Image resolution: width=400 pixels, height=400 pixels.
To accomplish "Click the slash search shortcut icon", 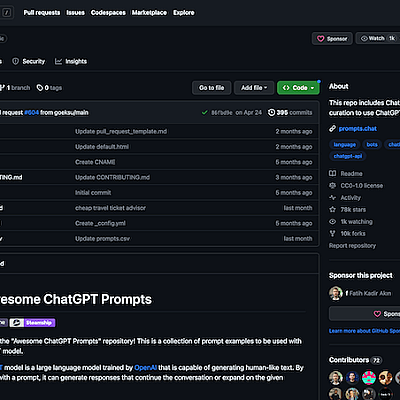I will [x=7, y=13].
